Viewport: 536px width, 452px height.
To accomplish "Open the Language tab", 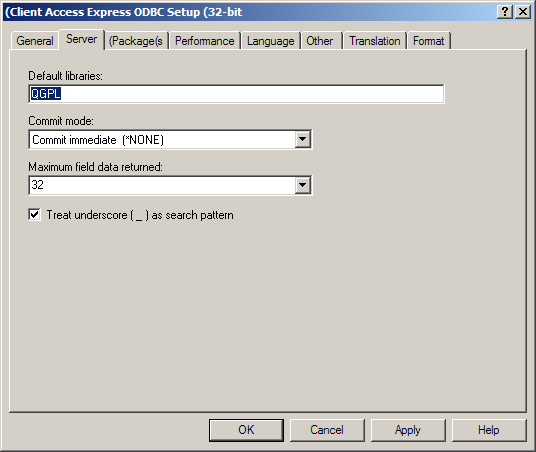I will [271, 41].
